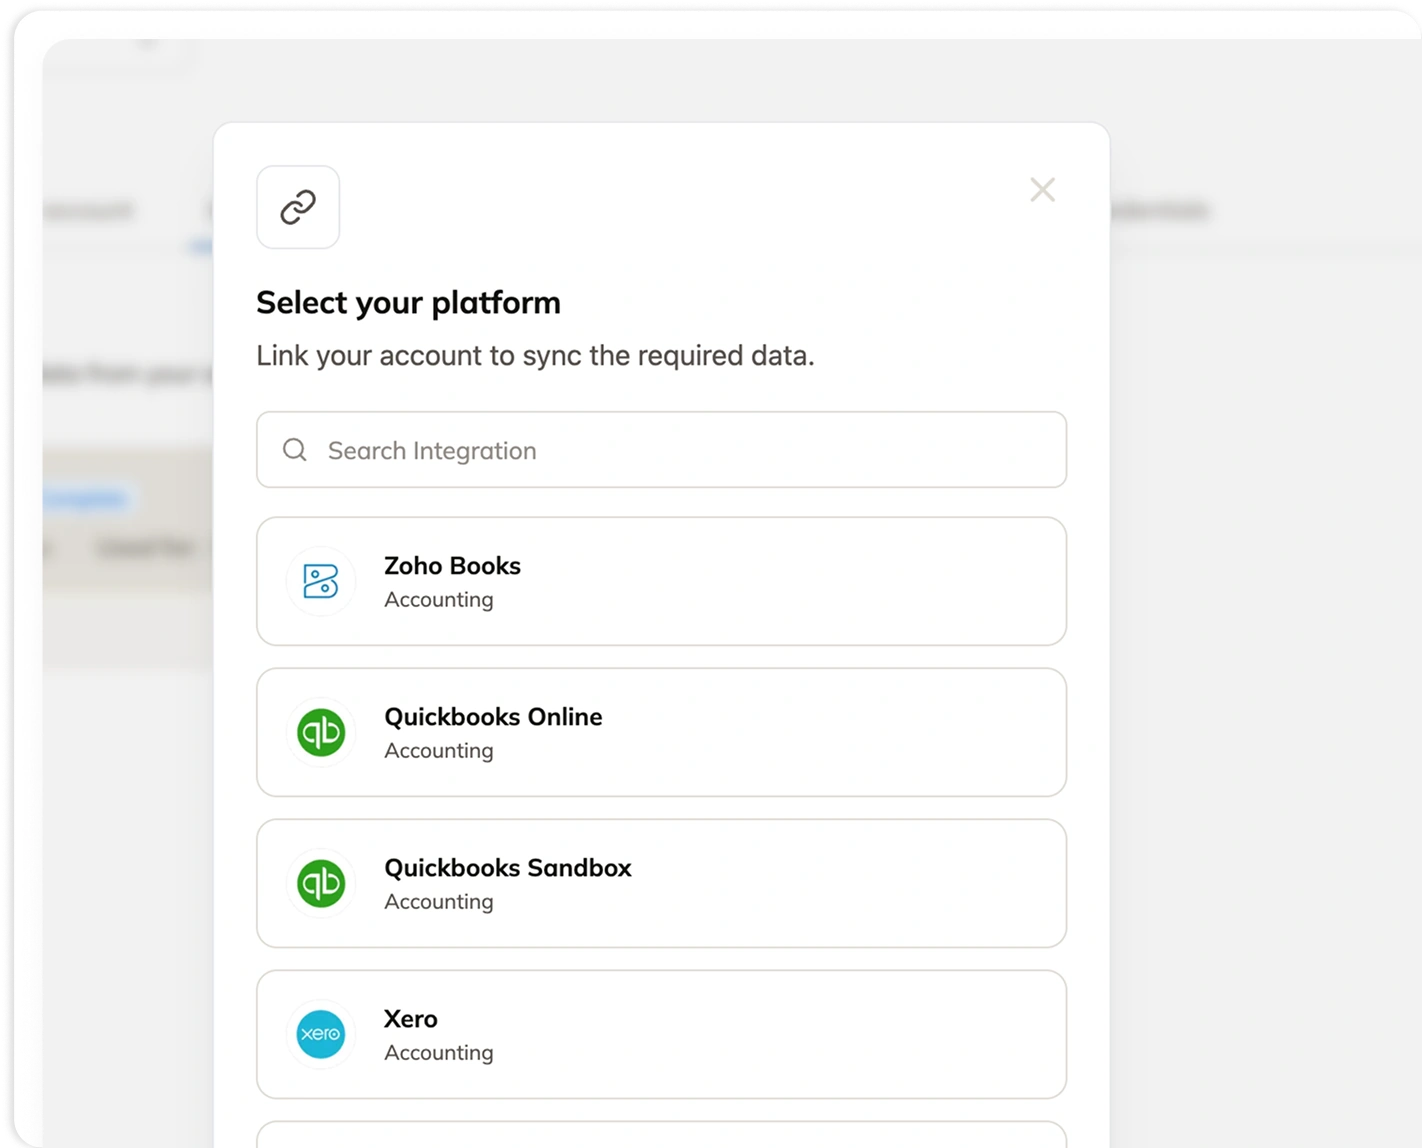The image size is (1422, 1148).
Task: Click the Zoho Books title text
Action: tap(452, 566)
